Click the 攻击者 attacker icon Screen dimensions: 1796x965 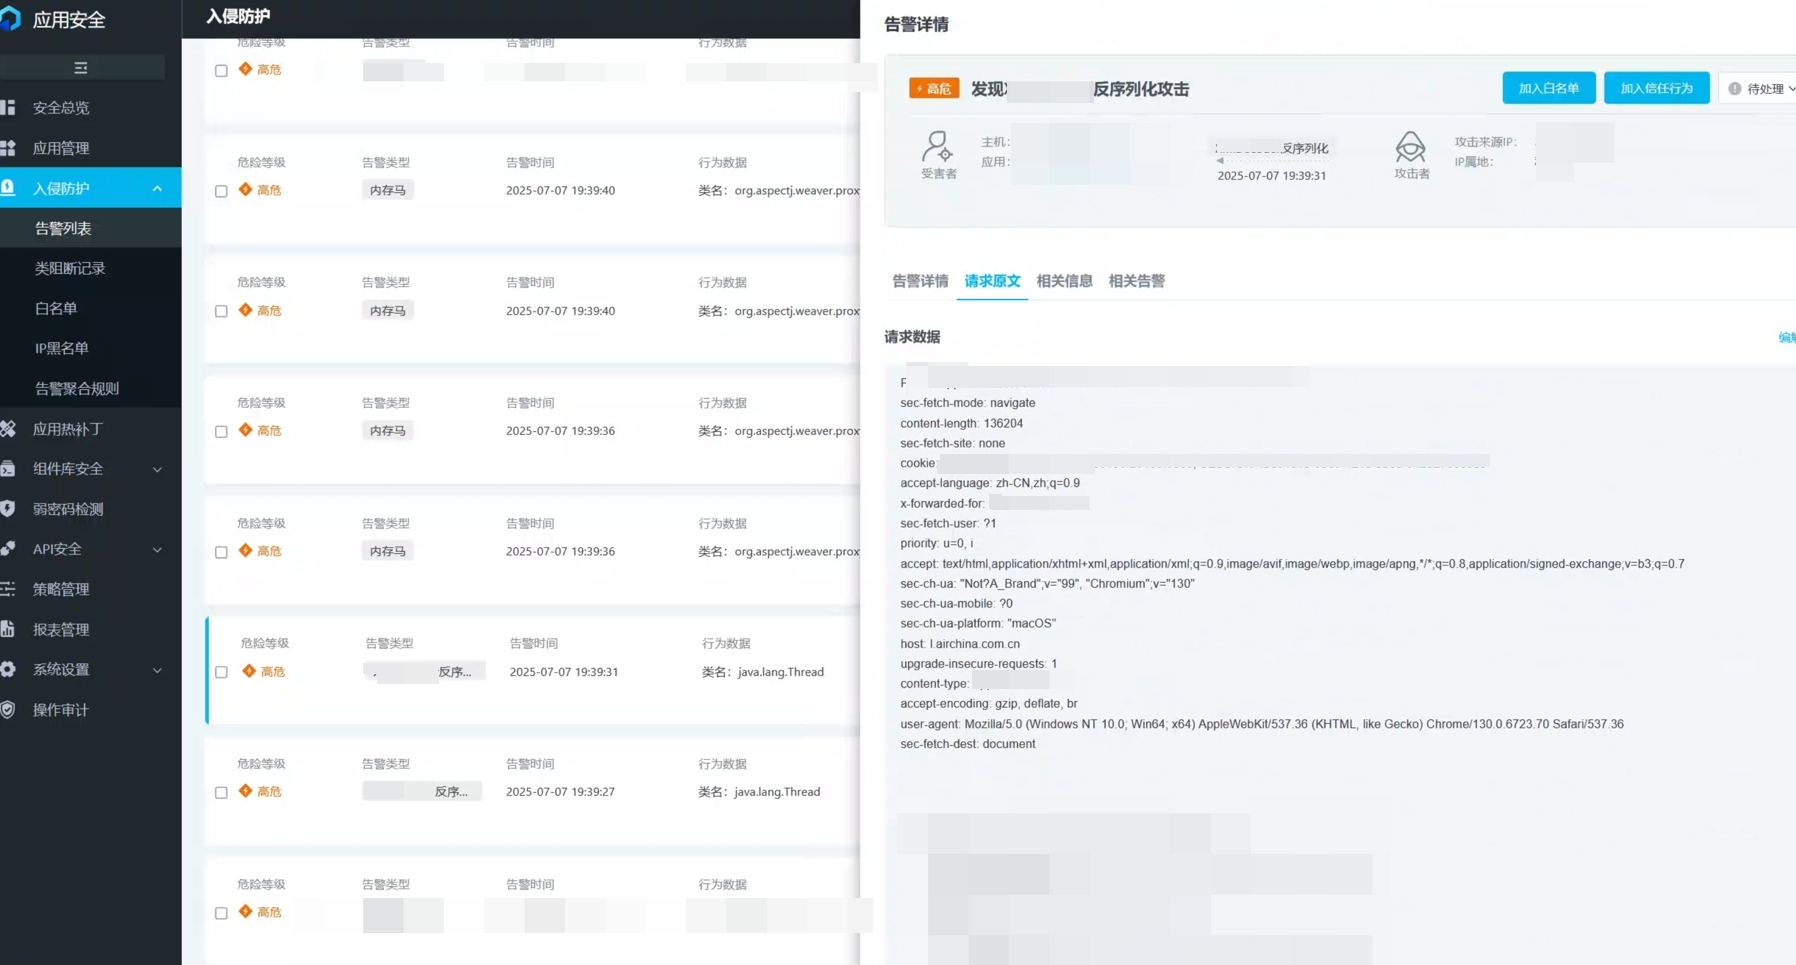point(1410,147)
